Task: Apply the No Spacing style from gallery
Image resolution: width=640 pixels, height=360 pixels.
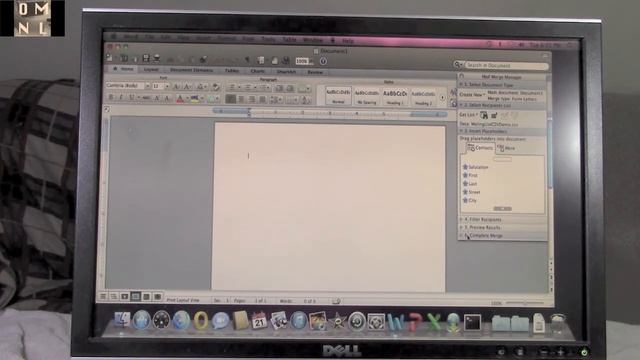Action: click(367, 97)
